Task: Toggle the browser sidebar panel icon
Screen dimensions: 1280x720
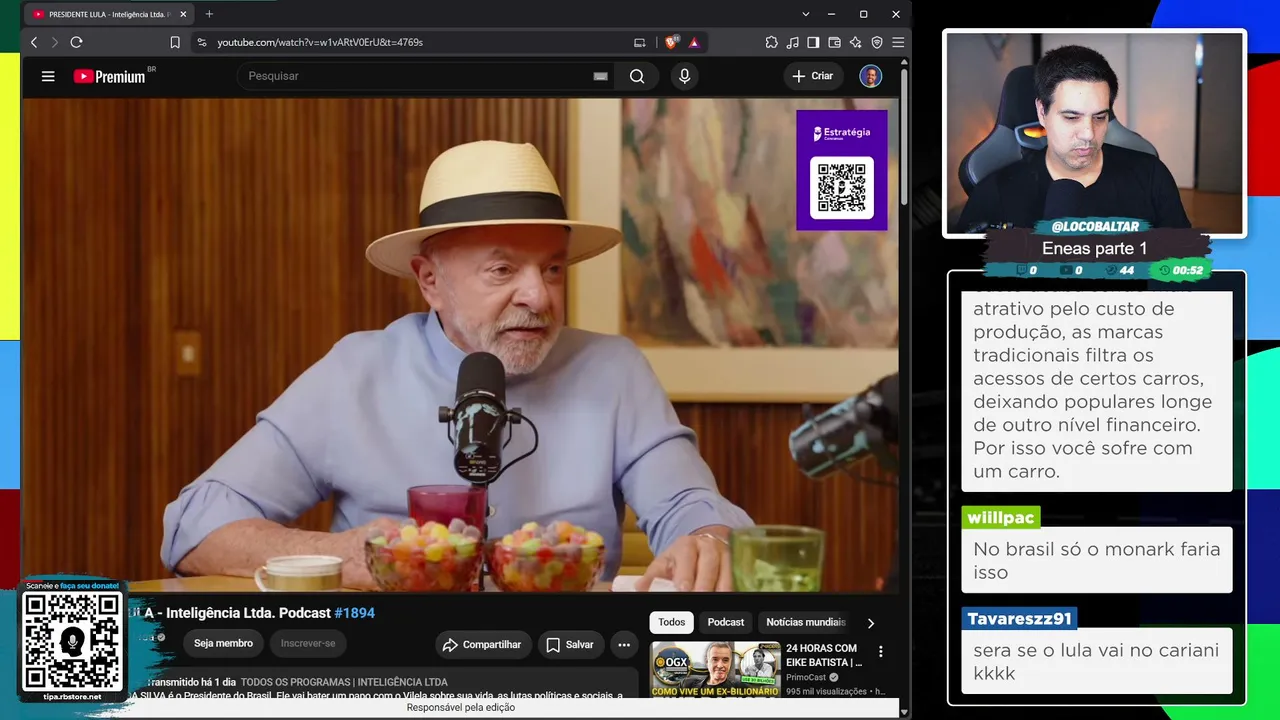Action: (x=813, y=42)
